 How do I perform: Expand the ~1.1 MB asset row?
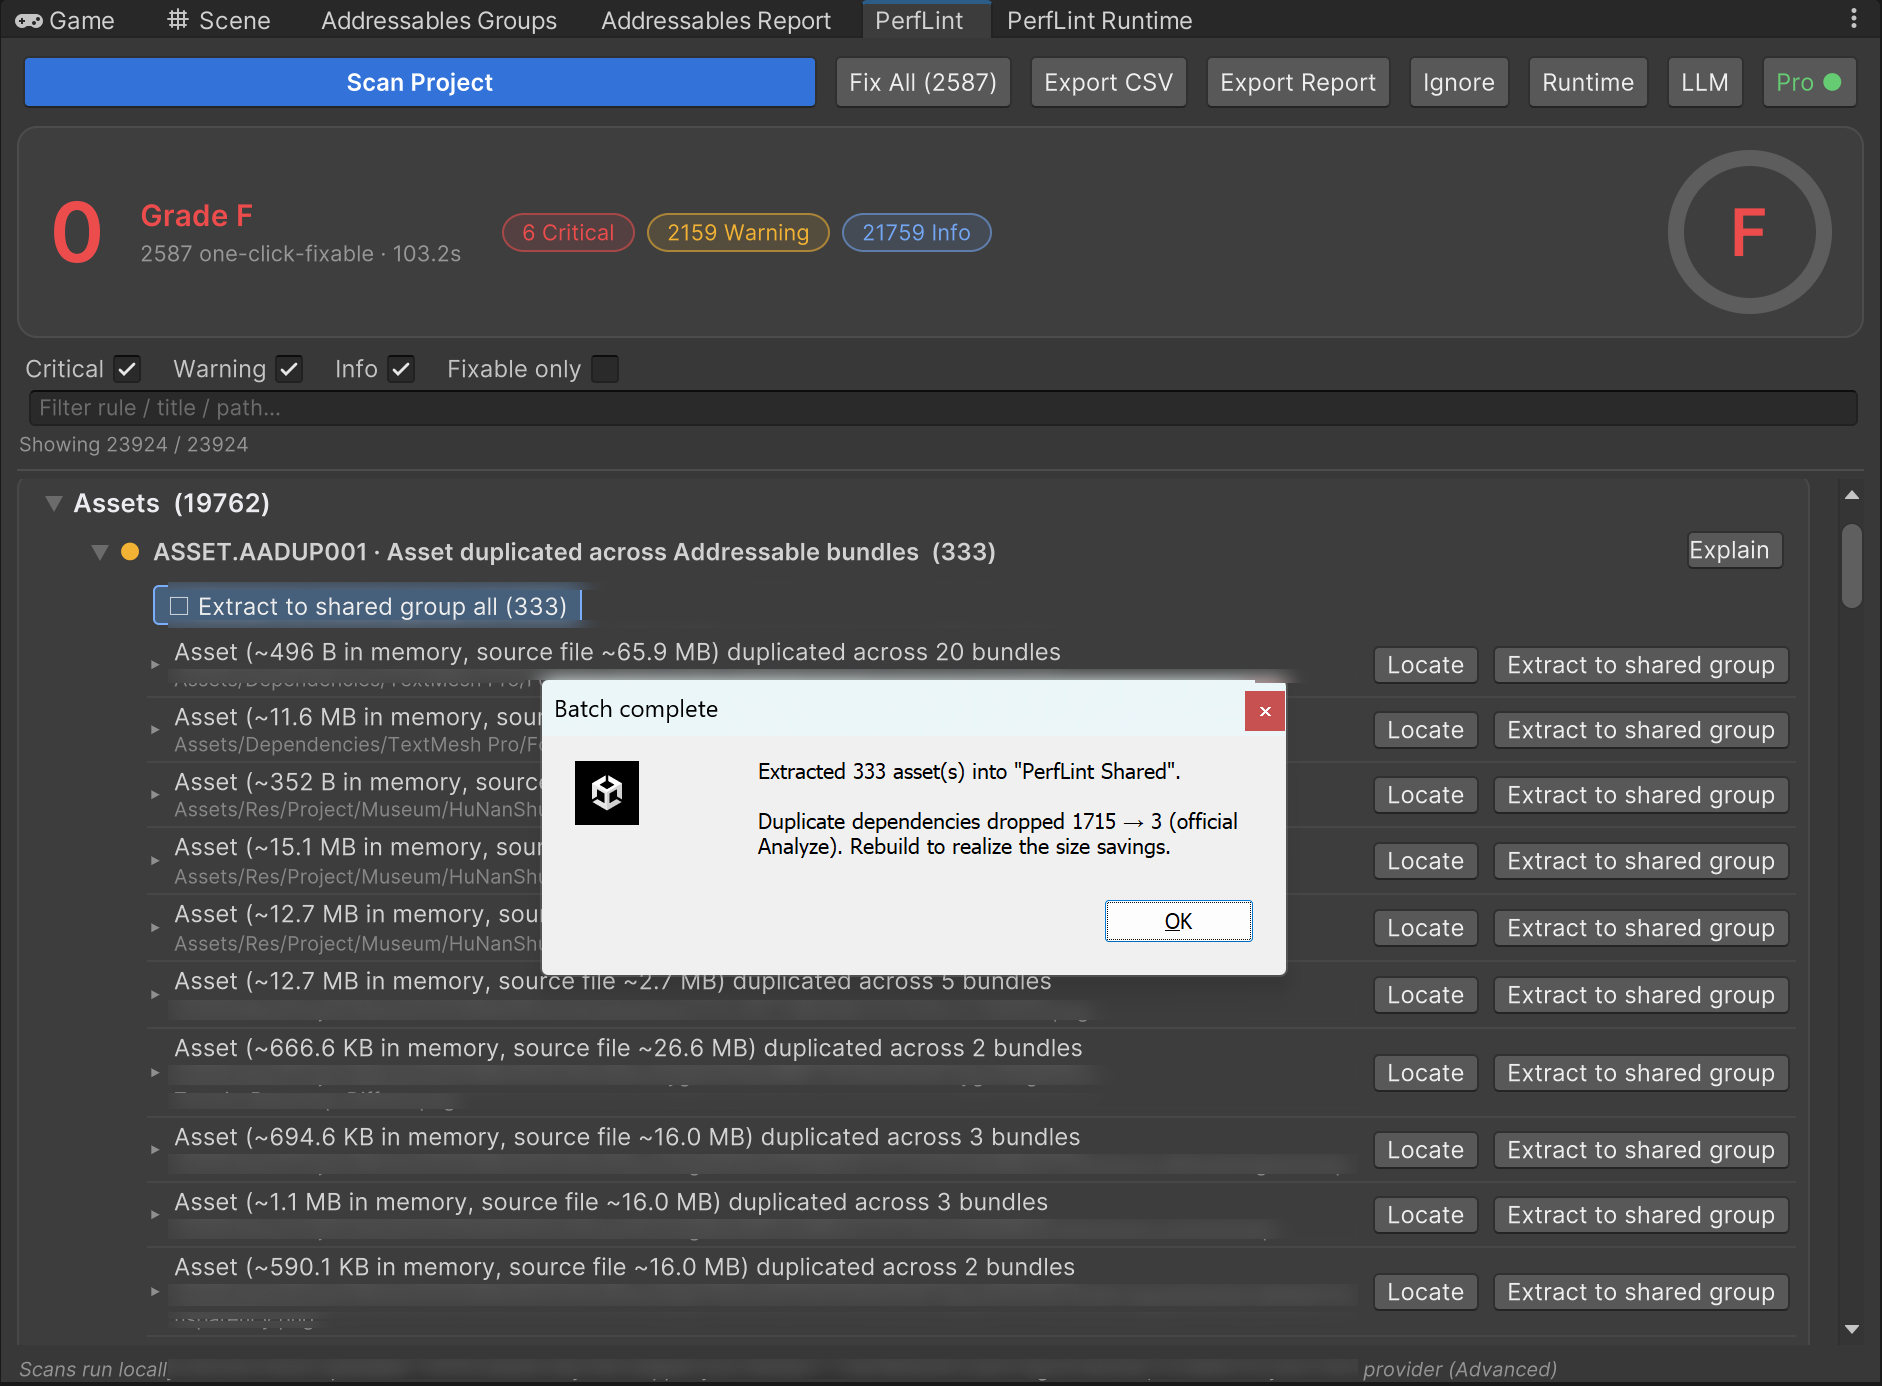(155, 1215)
